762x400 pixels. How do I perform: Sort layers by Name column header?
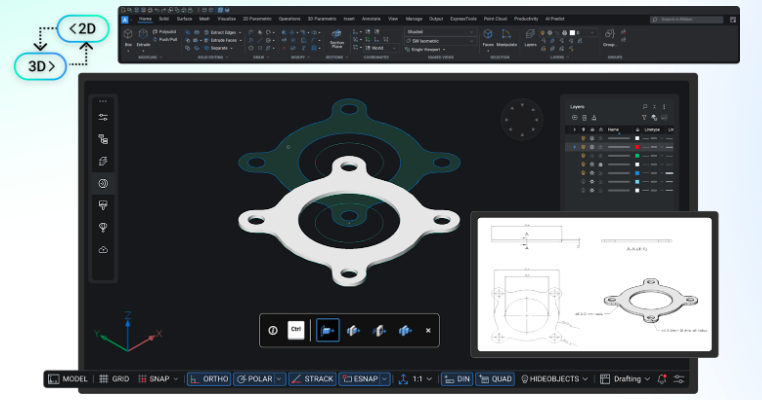coord(613,130)
